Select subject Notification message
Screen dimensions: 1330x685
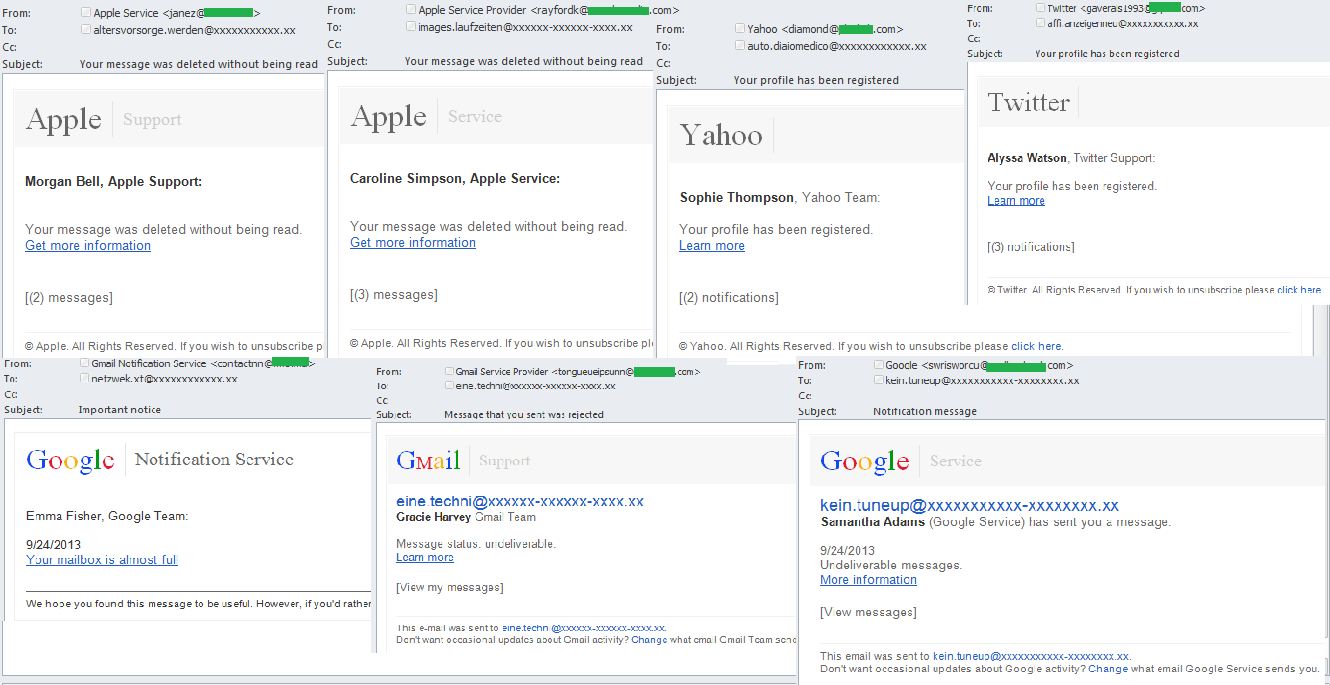coord(925,411)
